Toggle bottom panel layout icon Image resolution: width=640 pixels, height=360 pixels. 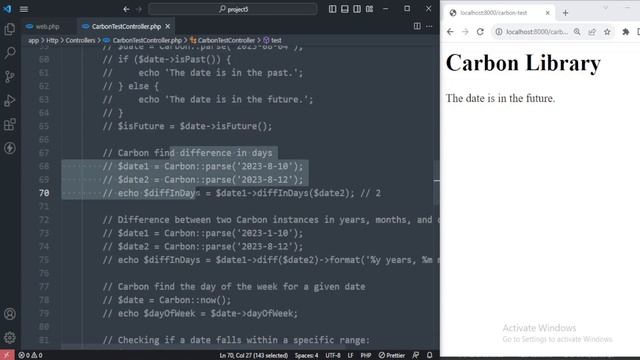pos(345,9)
